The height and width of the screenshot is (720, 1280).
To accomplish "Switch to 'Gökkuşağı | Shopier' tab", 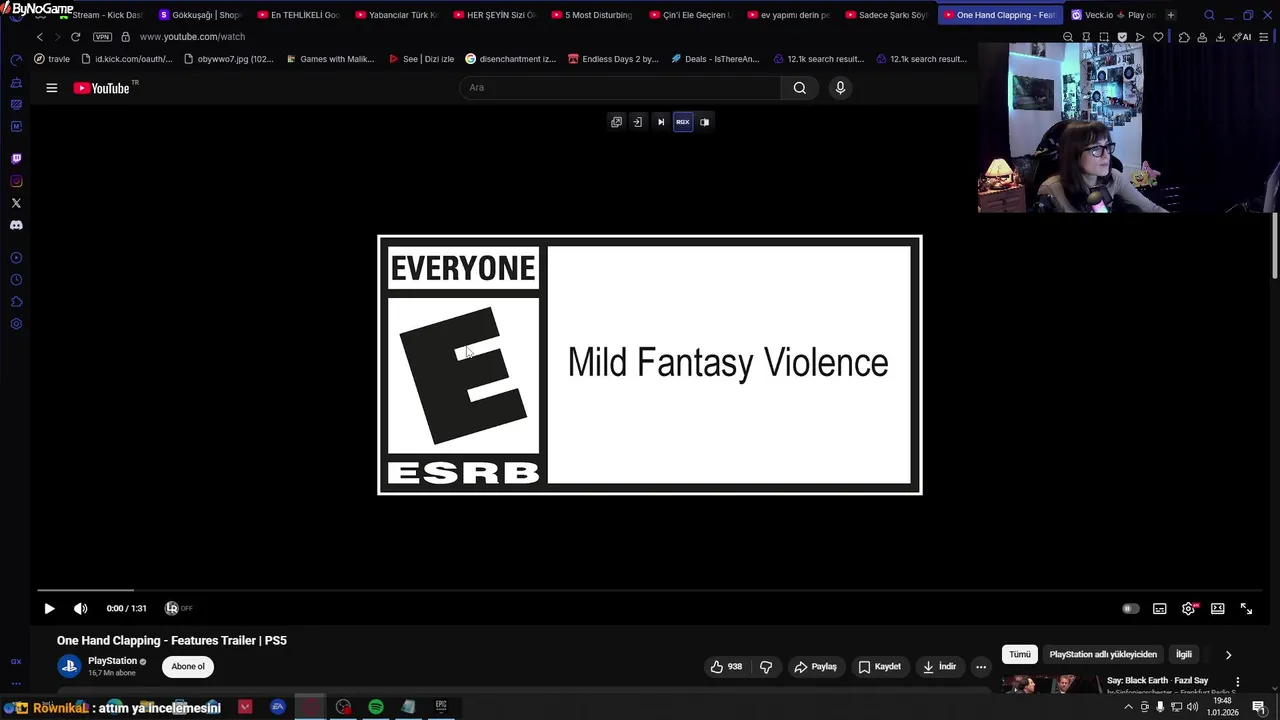I will pos(198,15).
